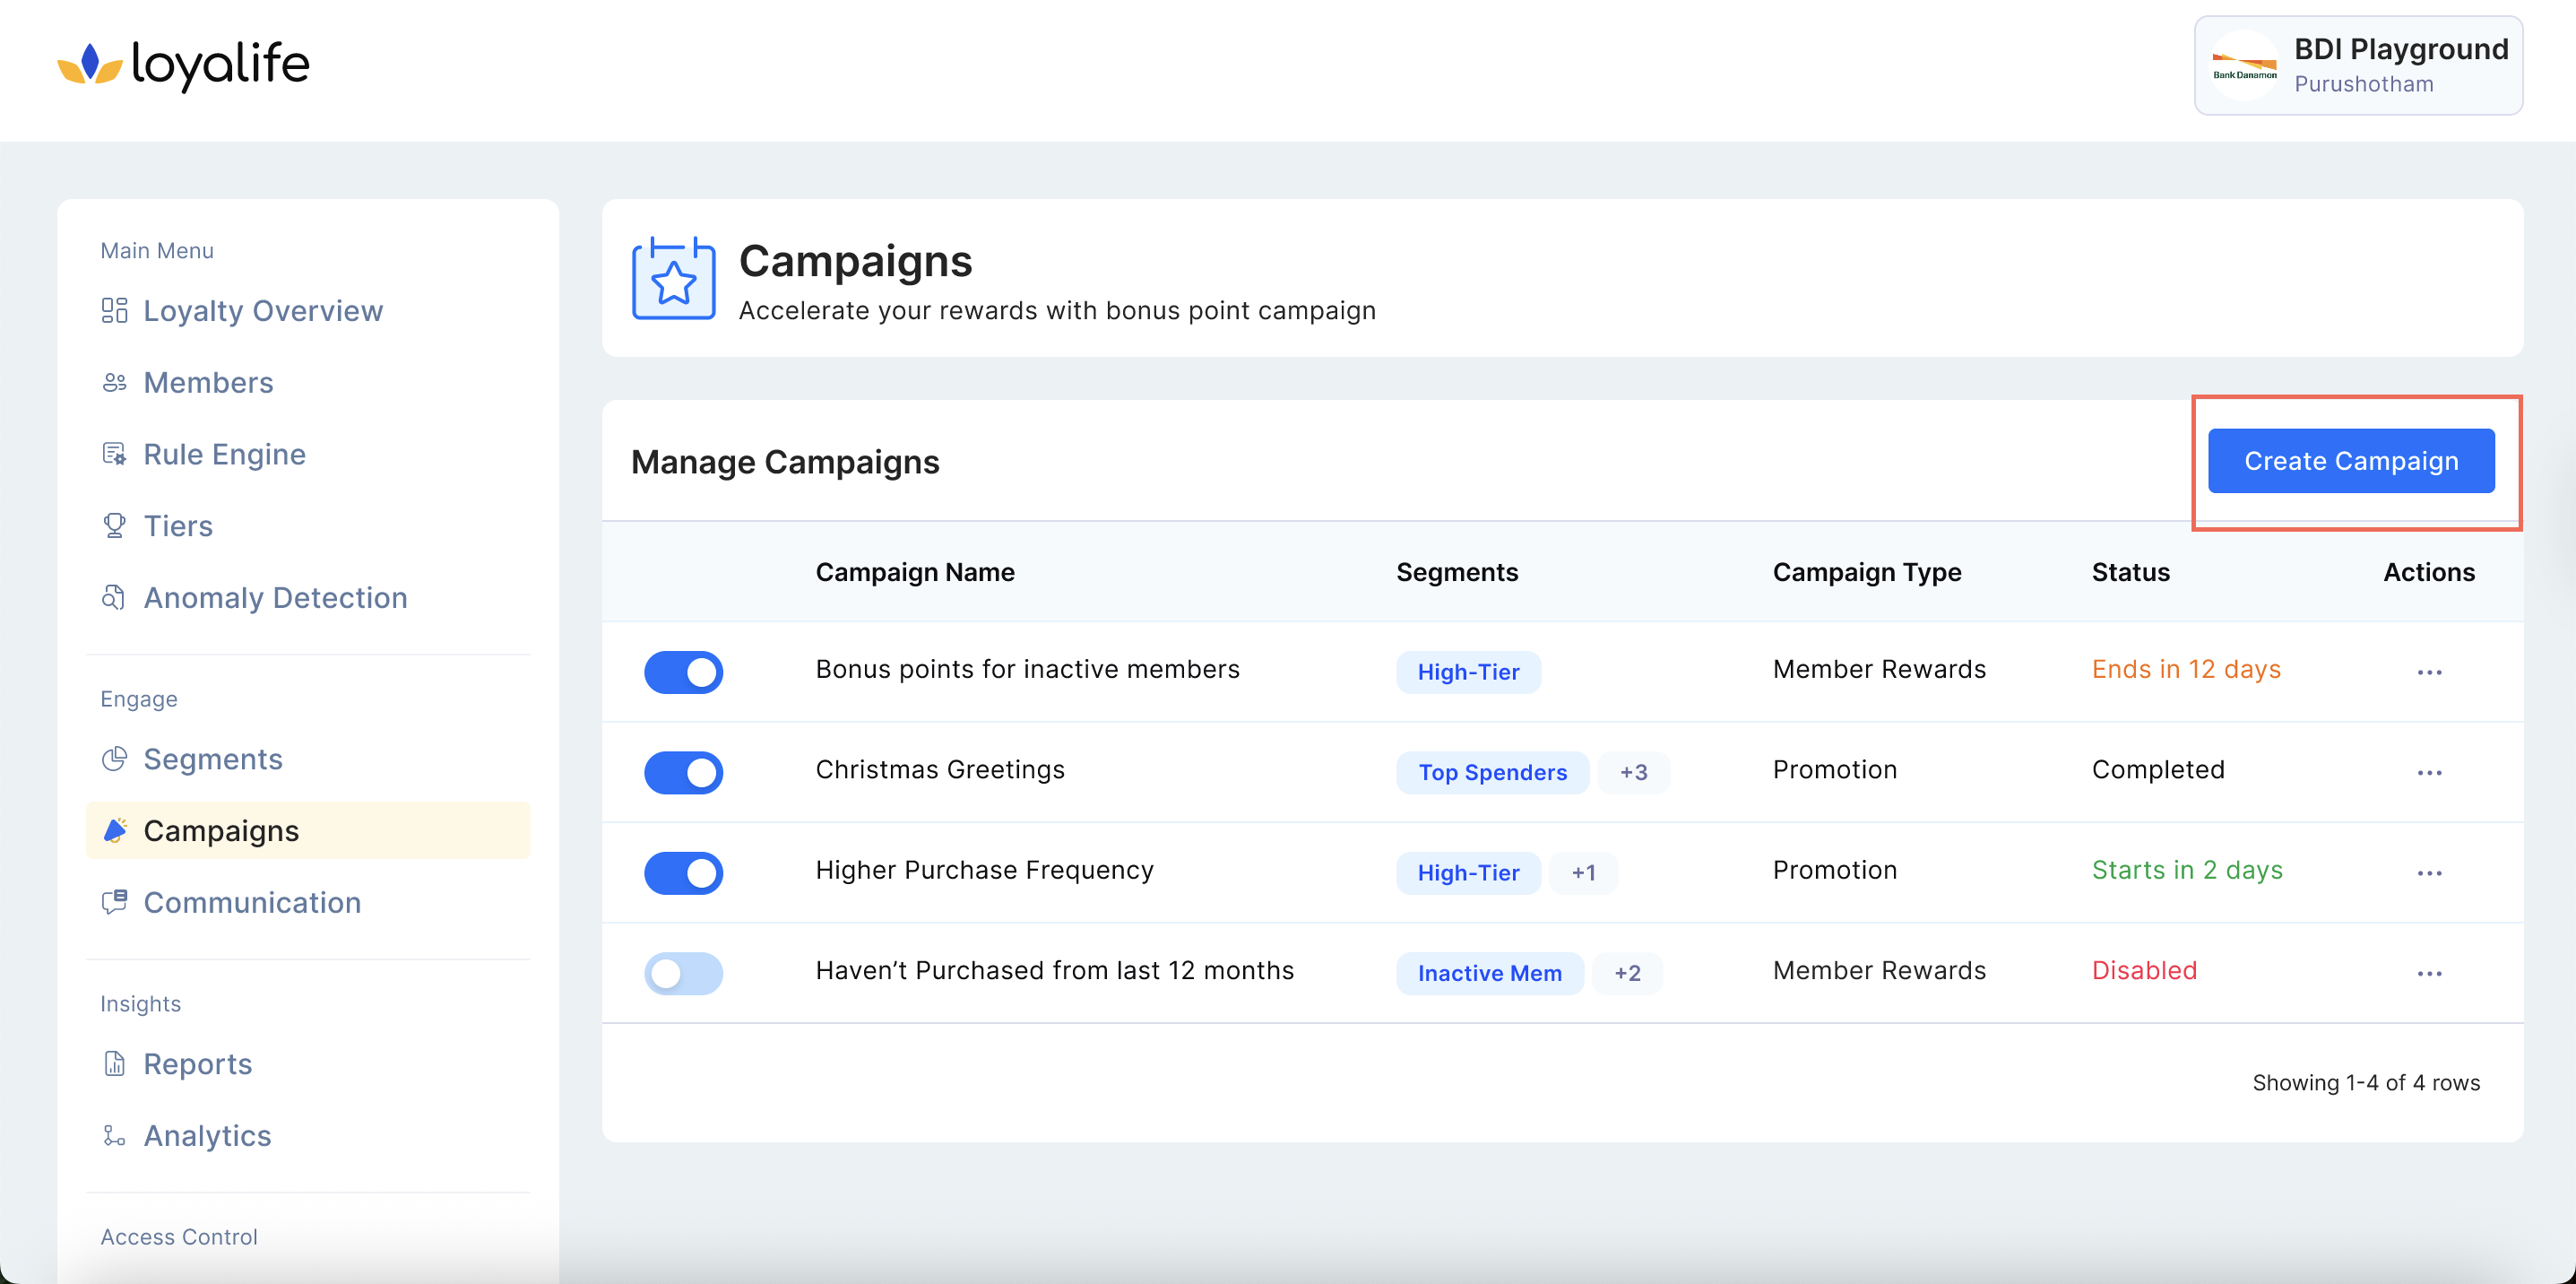The image size is (2576, 1284).
Task: Click the Segments pie chart icon
Action: pyautogui.click(x=114, y=759)
